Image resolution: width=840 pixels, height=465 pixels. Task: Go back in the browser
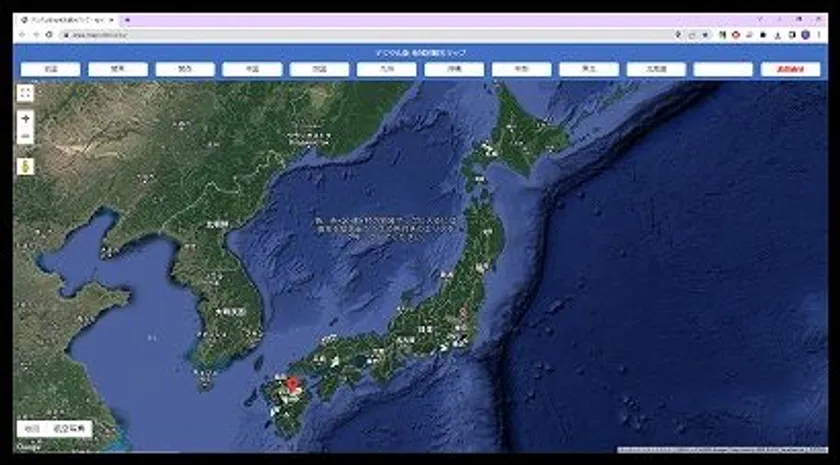(22, 35)
